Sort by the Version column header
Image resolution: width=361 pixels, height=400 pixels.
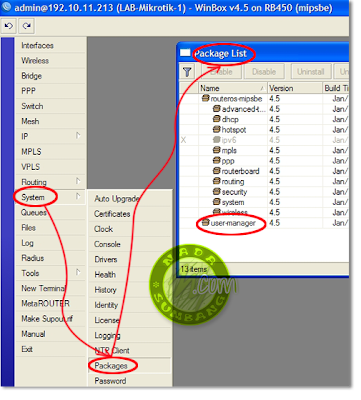click(295, 88)
